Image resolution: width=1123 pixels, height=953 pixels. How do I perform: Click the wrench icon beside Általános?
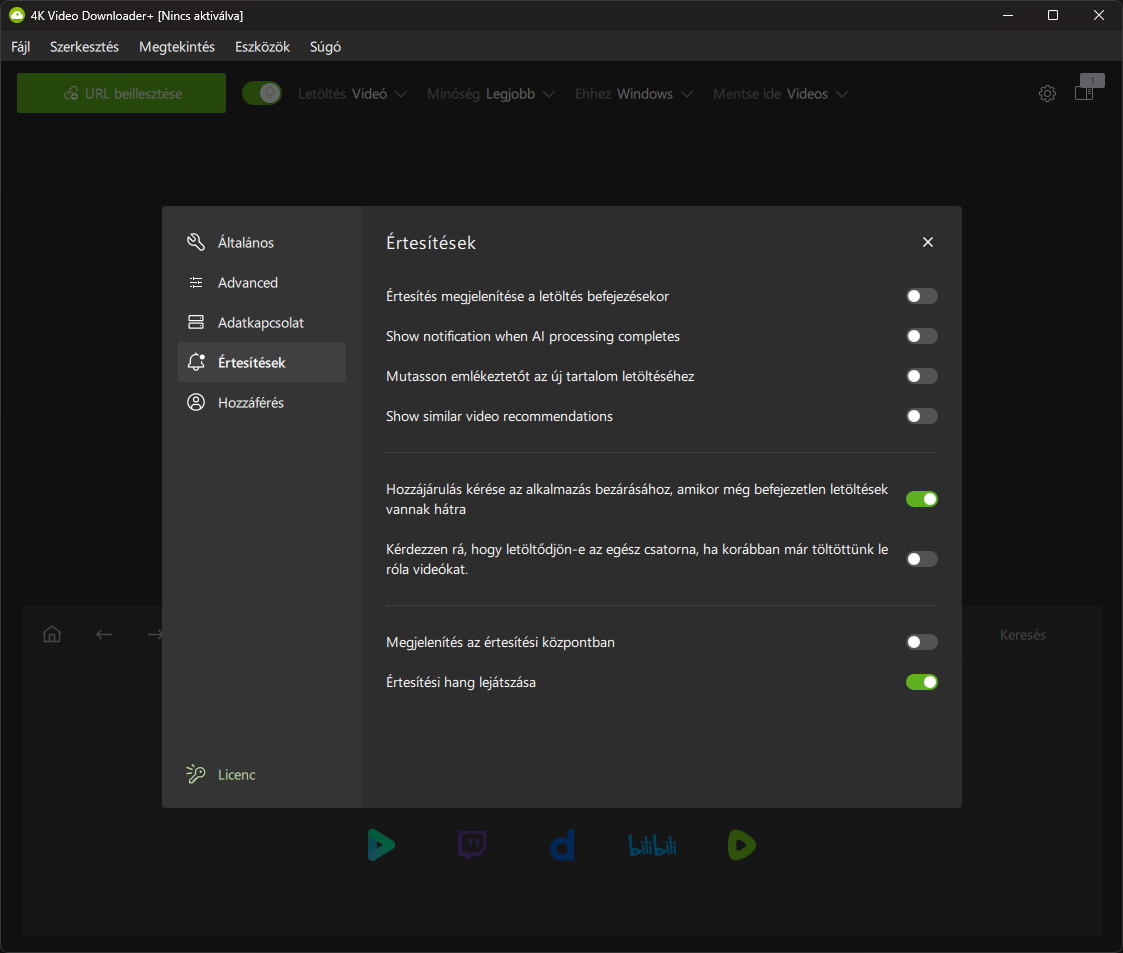[196, 242]
